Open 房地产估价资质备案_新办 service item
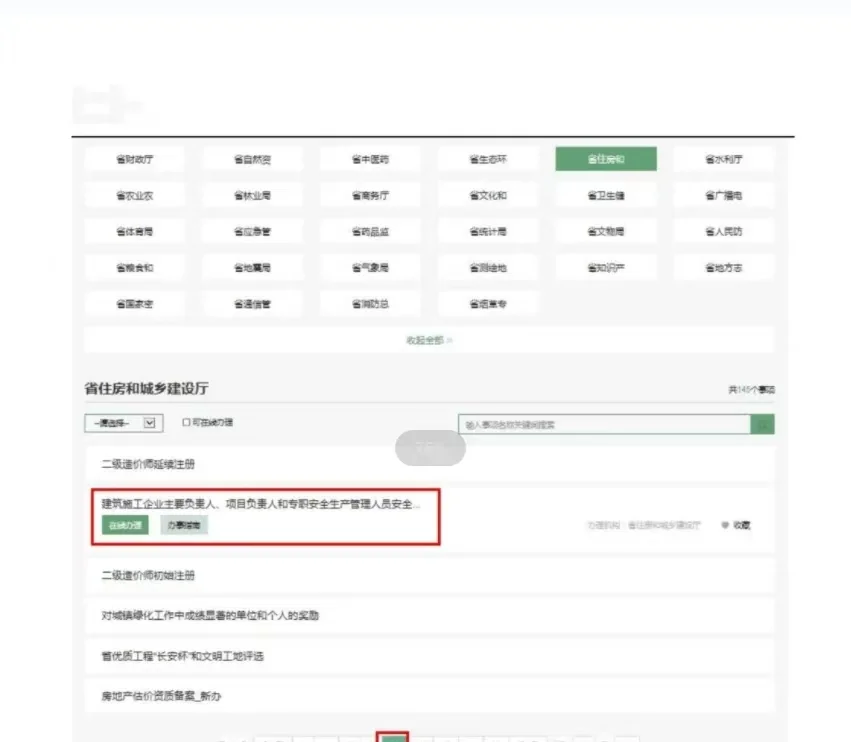The height and width of the screenshot is (742, 851). click(x=161, y=696)
